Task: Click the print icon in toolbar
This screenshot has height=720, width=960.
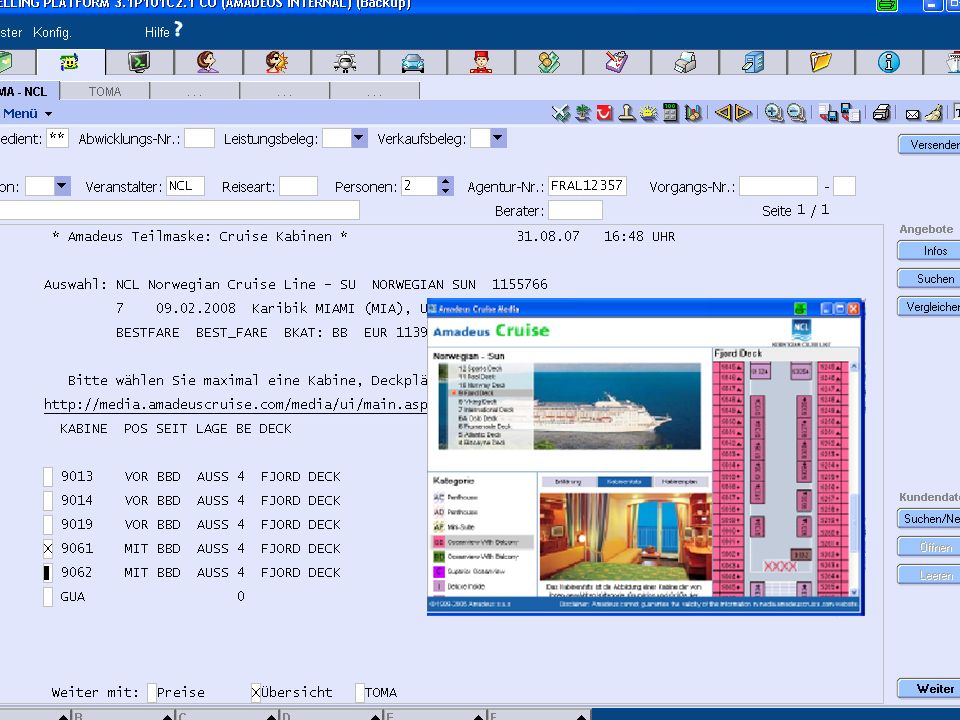Action: pos(881,113)
